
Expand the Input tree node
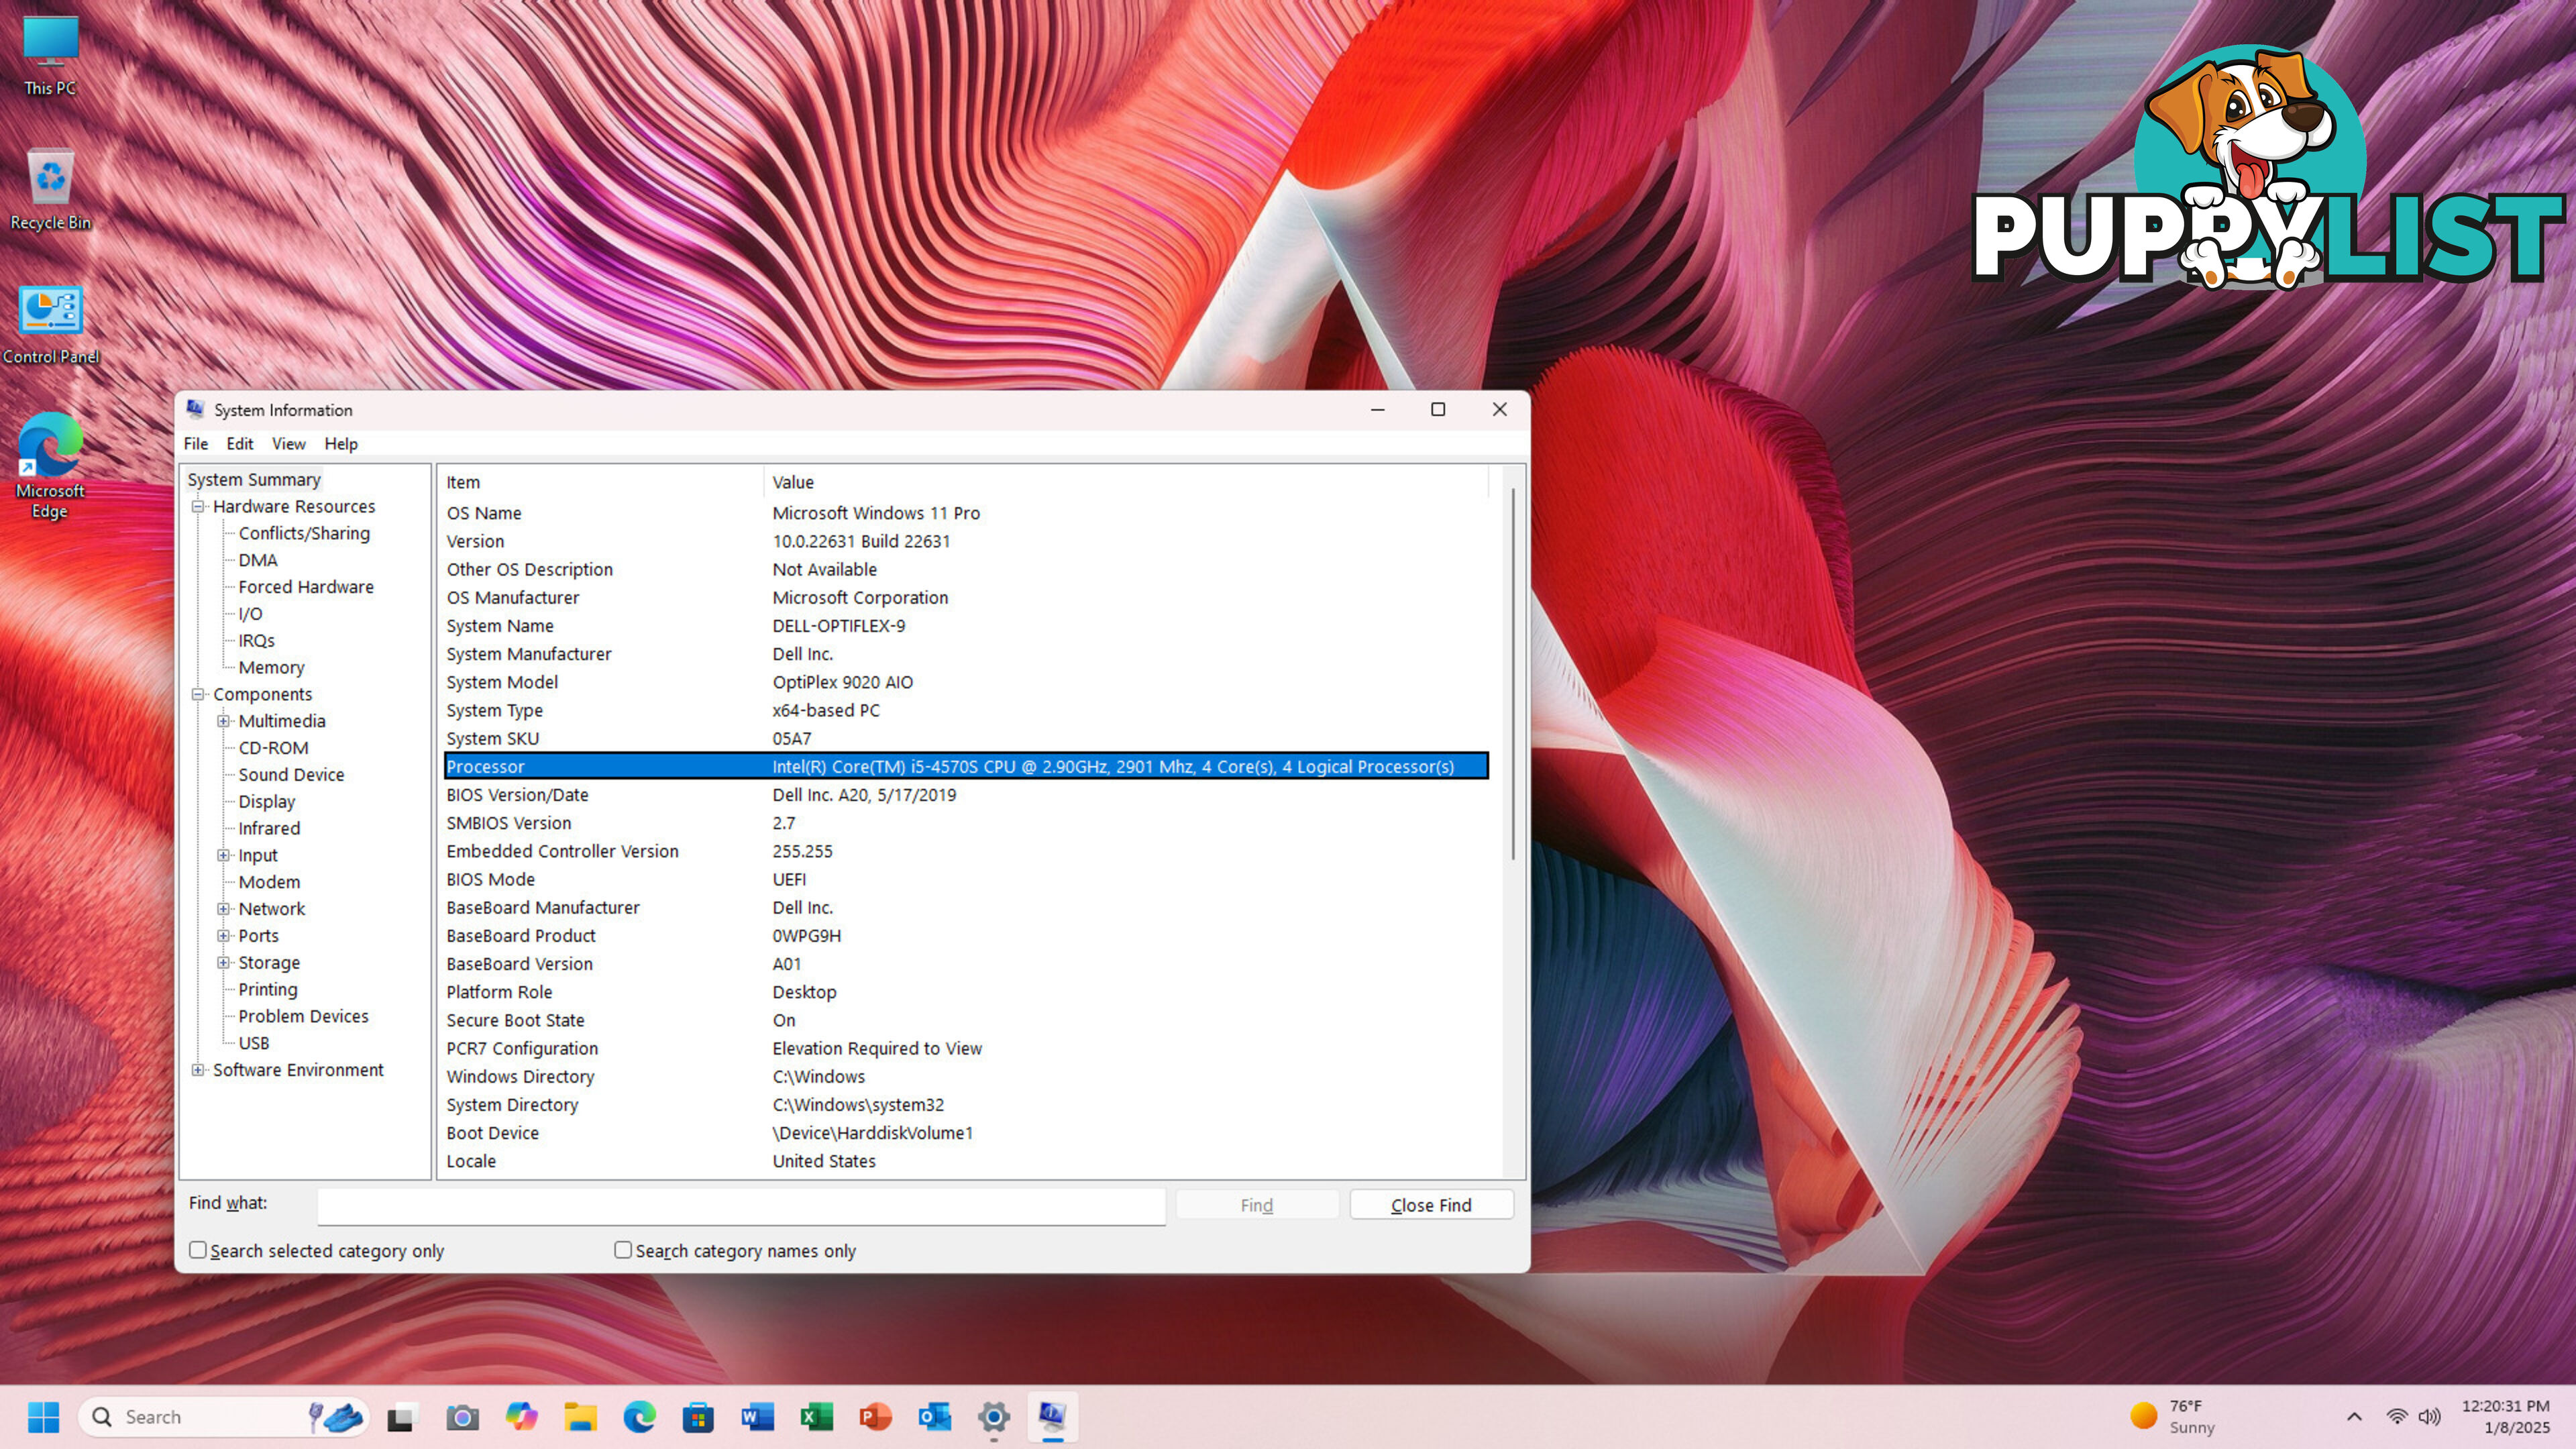(x=224, y=855)
